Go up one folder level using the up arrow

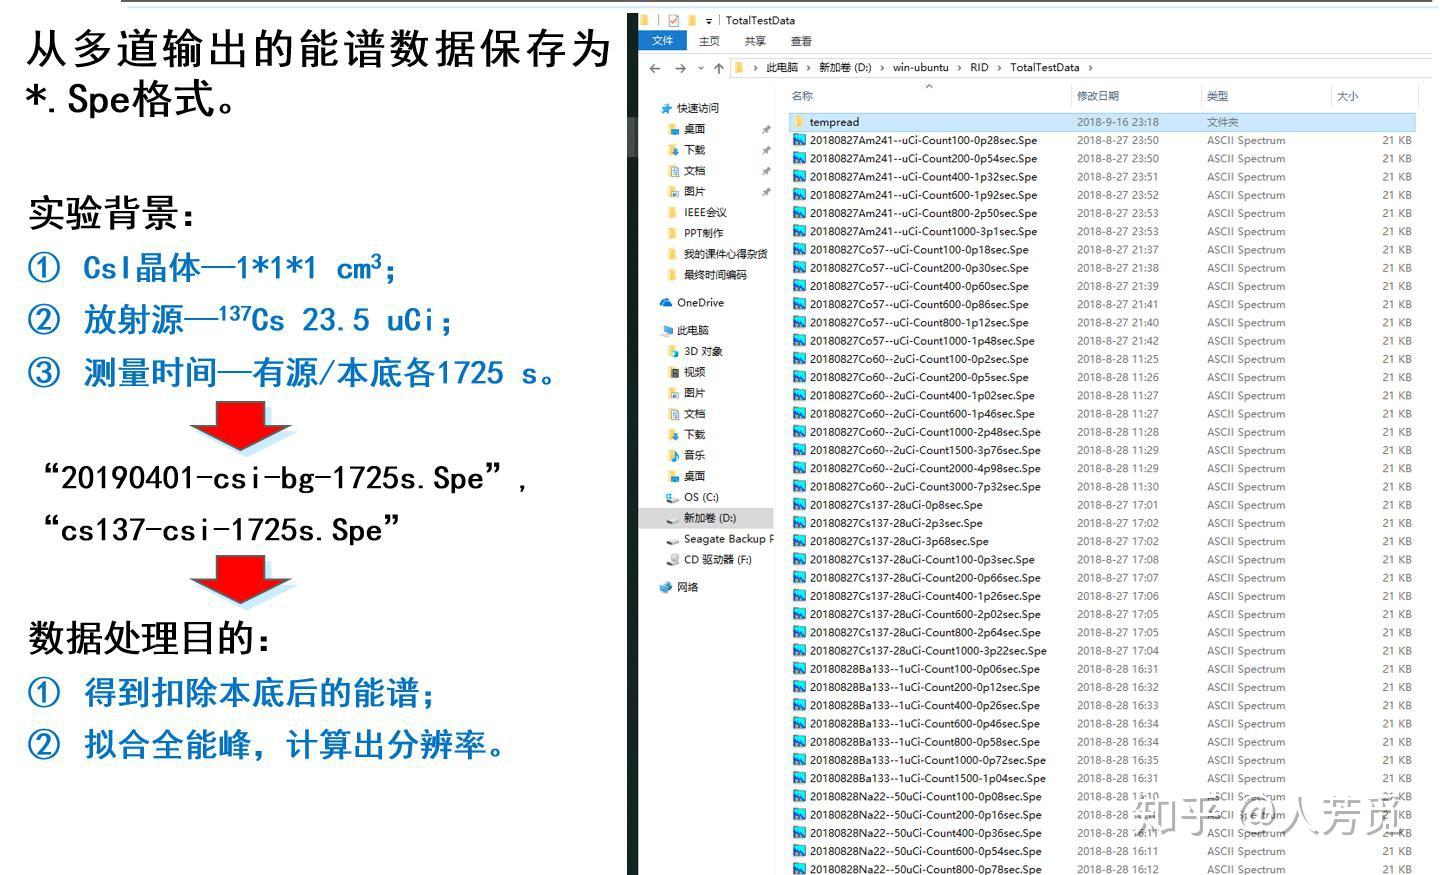click(x=719, y=67)
